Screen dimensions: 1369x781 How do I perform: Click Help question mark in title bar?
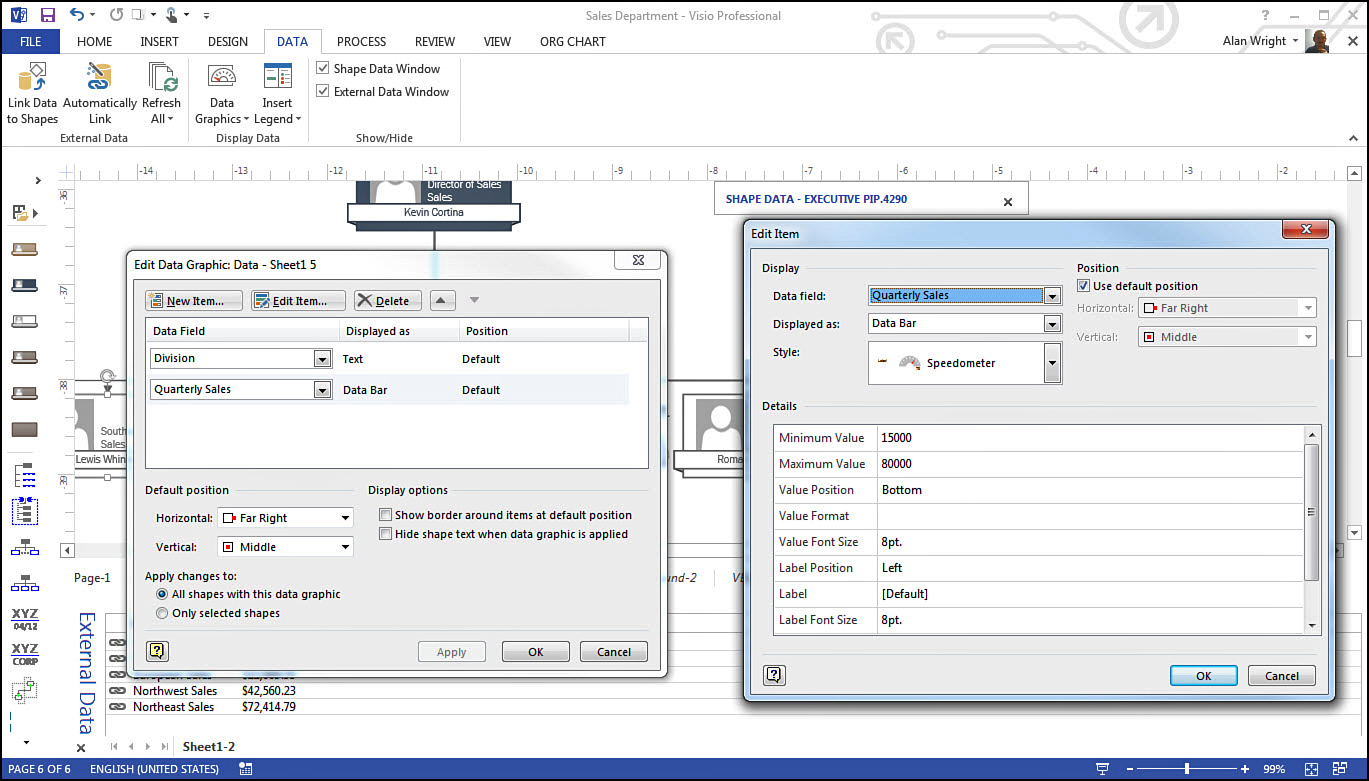point(1266,15)
